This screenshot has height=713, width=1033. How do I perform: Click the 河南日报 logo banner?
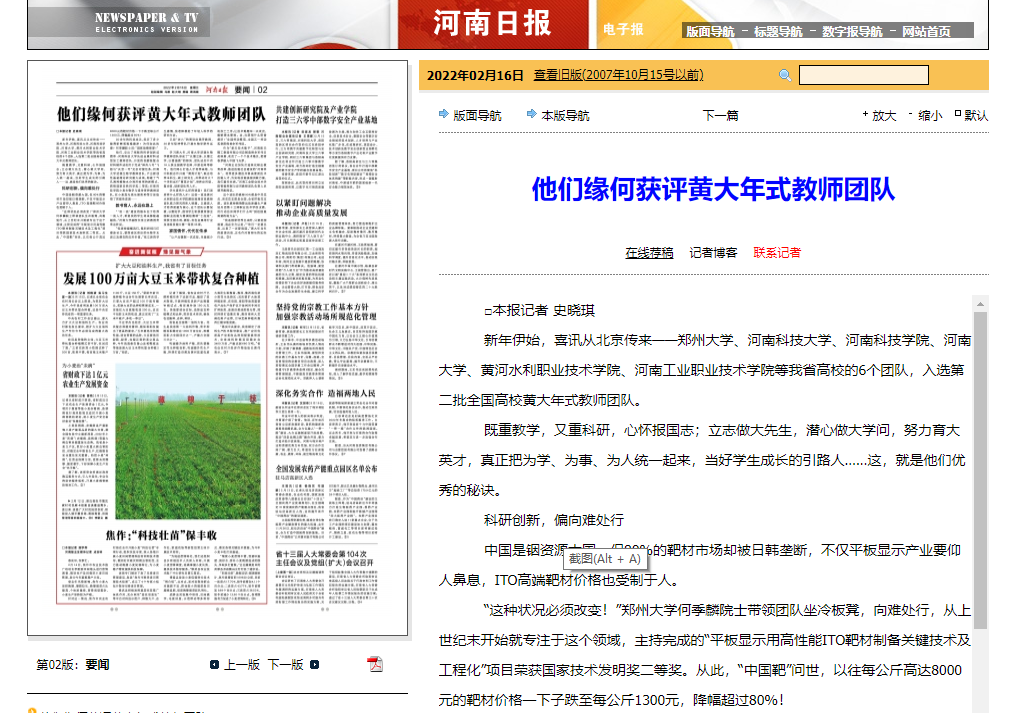(492, 24)
